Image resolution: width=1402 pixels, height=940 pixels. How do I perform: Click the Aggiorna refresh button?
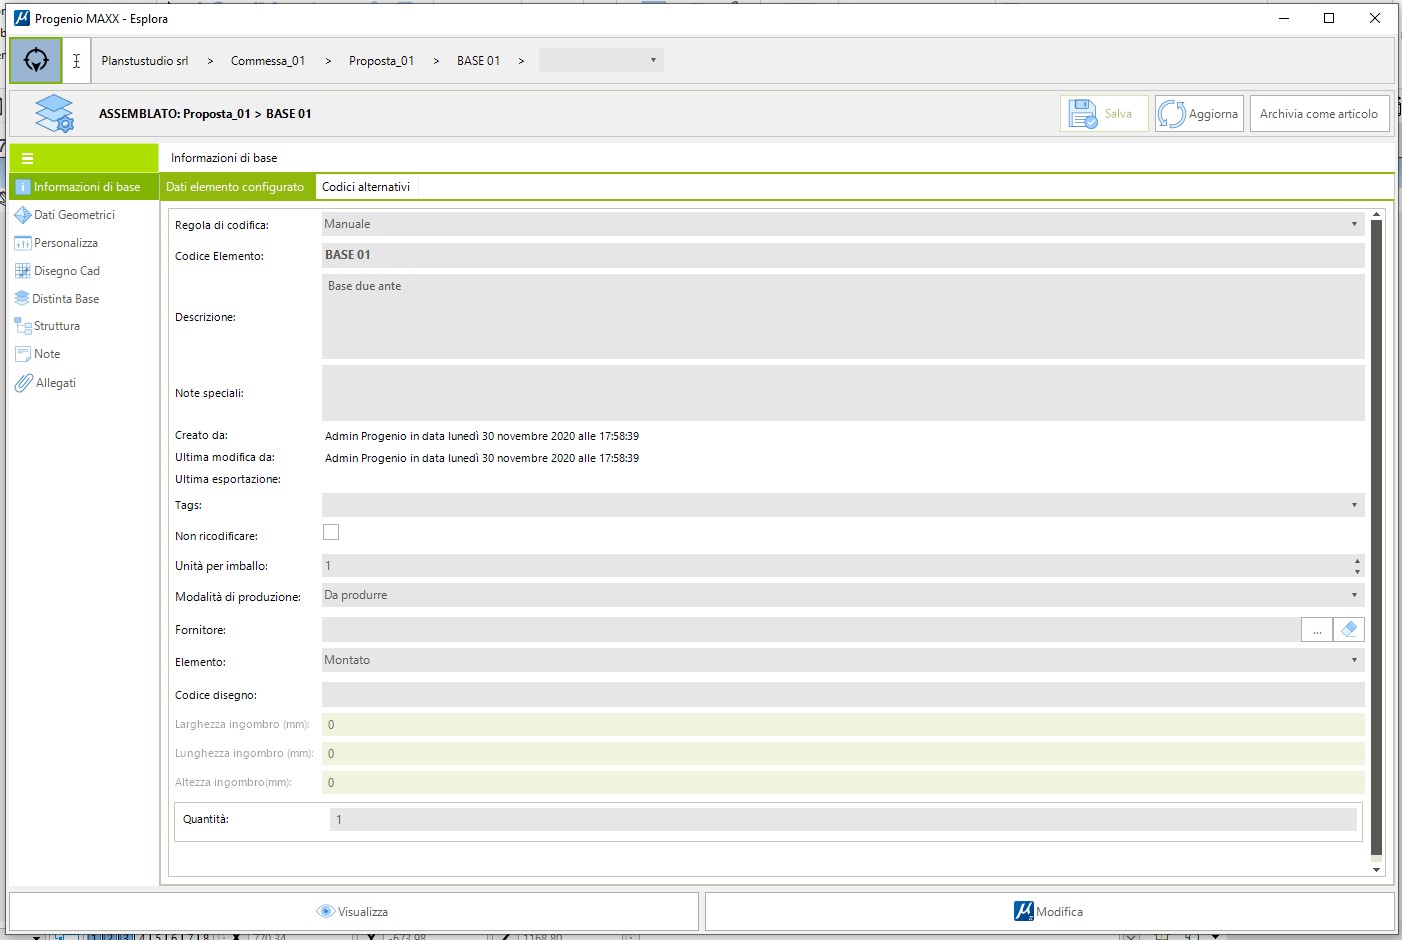coord(1199,114)
